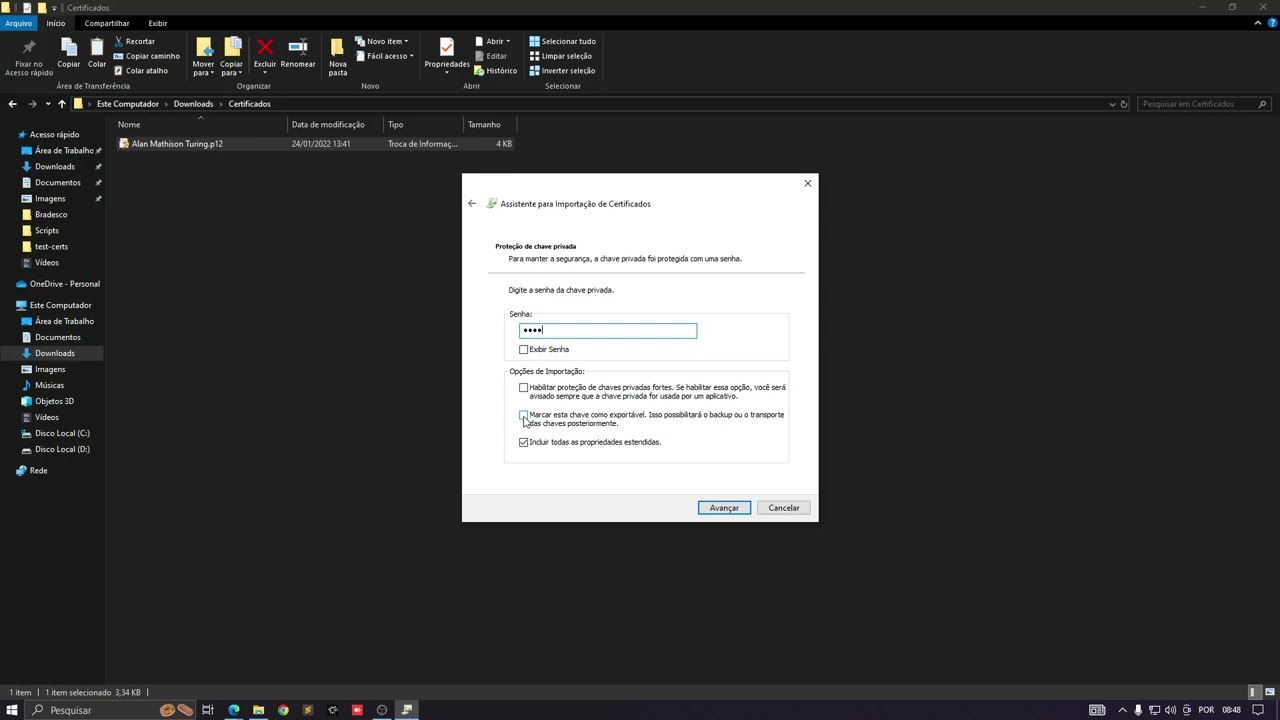This screenshot has width=1280, height=720.
Task: Click the up-directory arrow in address bar
Action: pos(61,104)
